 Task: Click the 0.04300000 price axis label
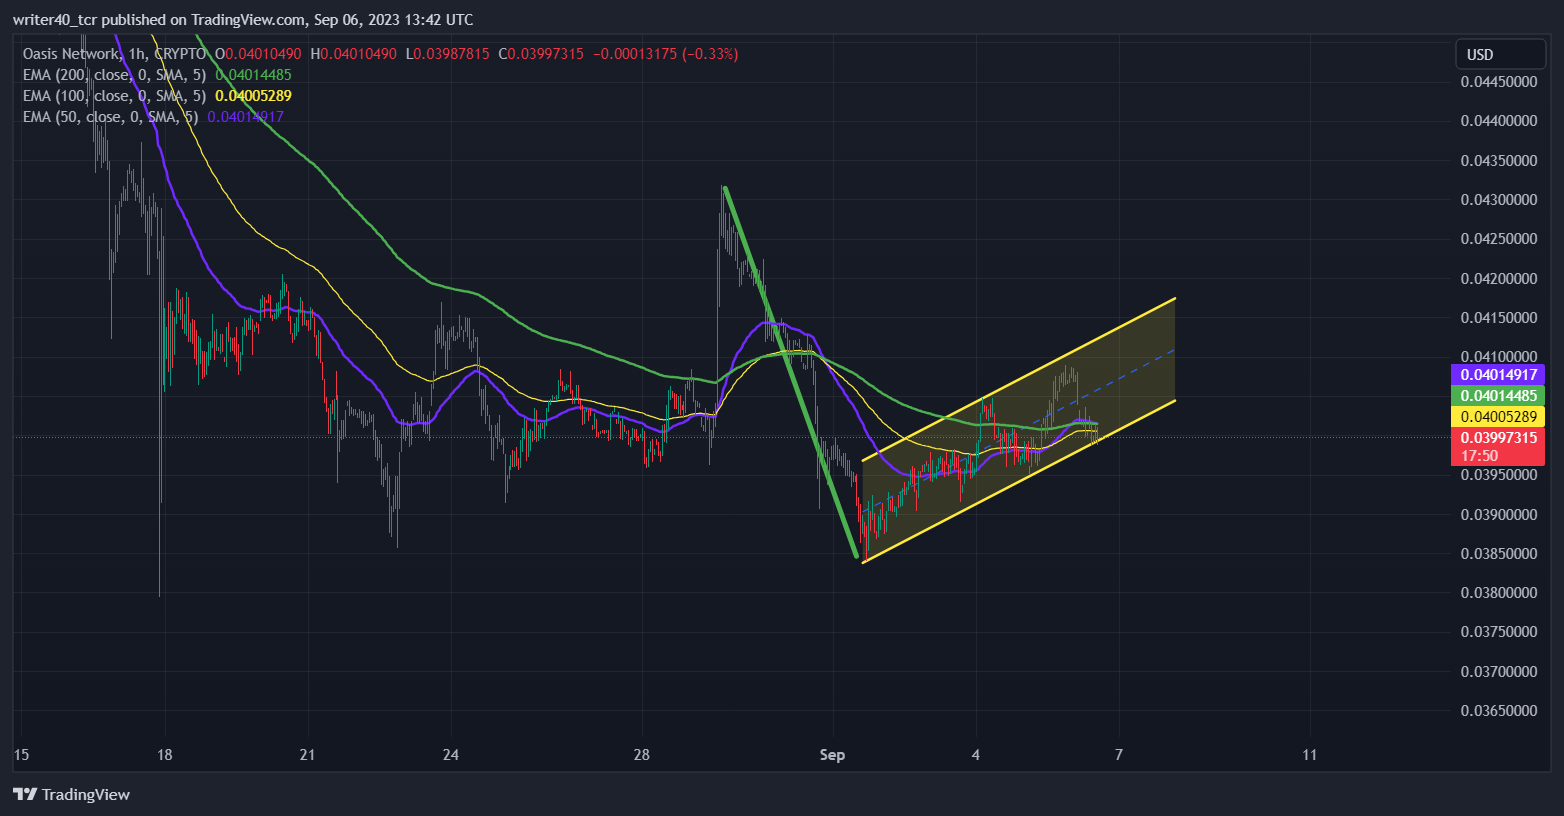(1499, 200)
